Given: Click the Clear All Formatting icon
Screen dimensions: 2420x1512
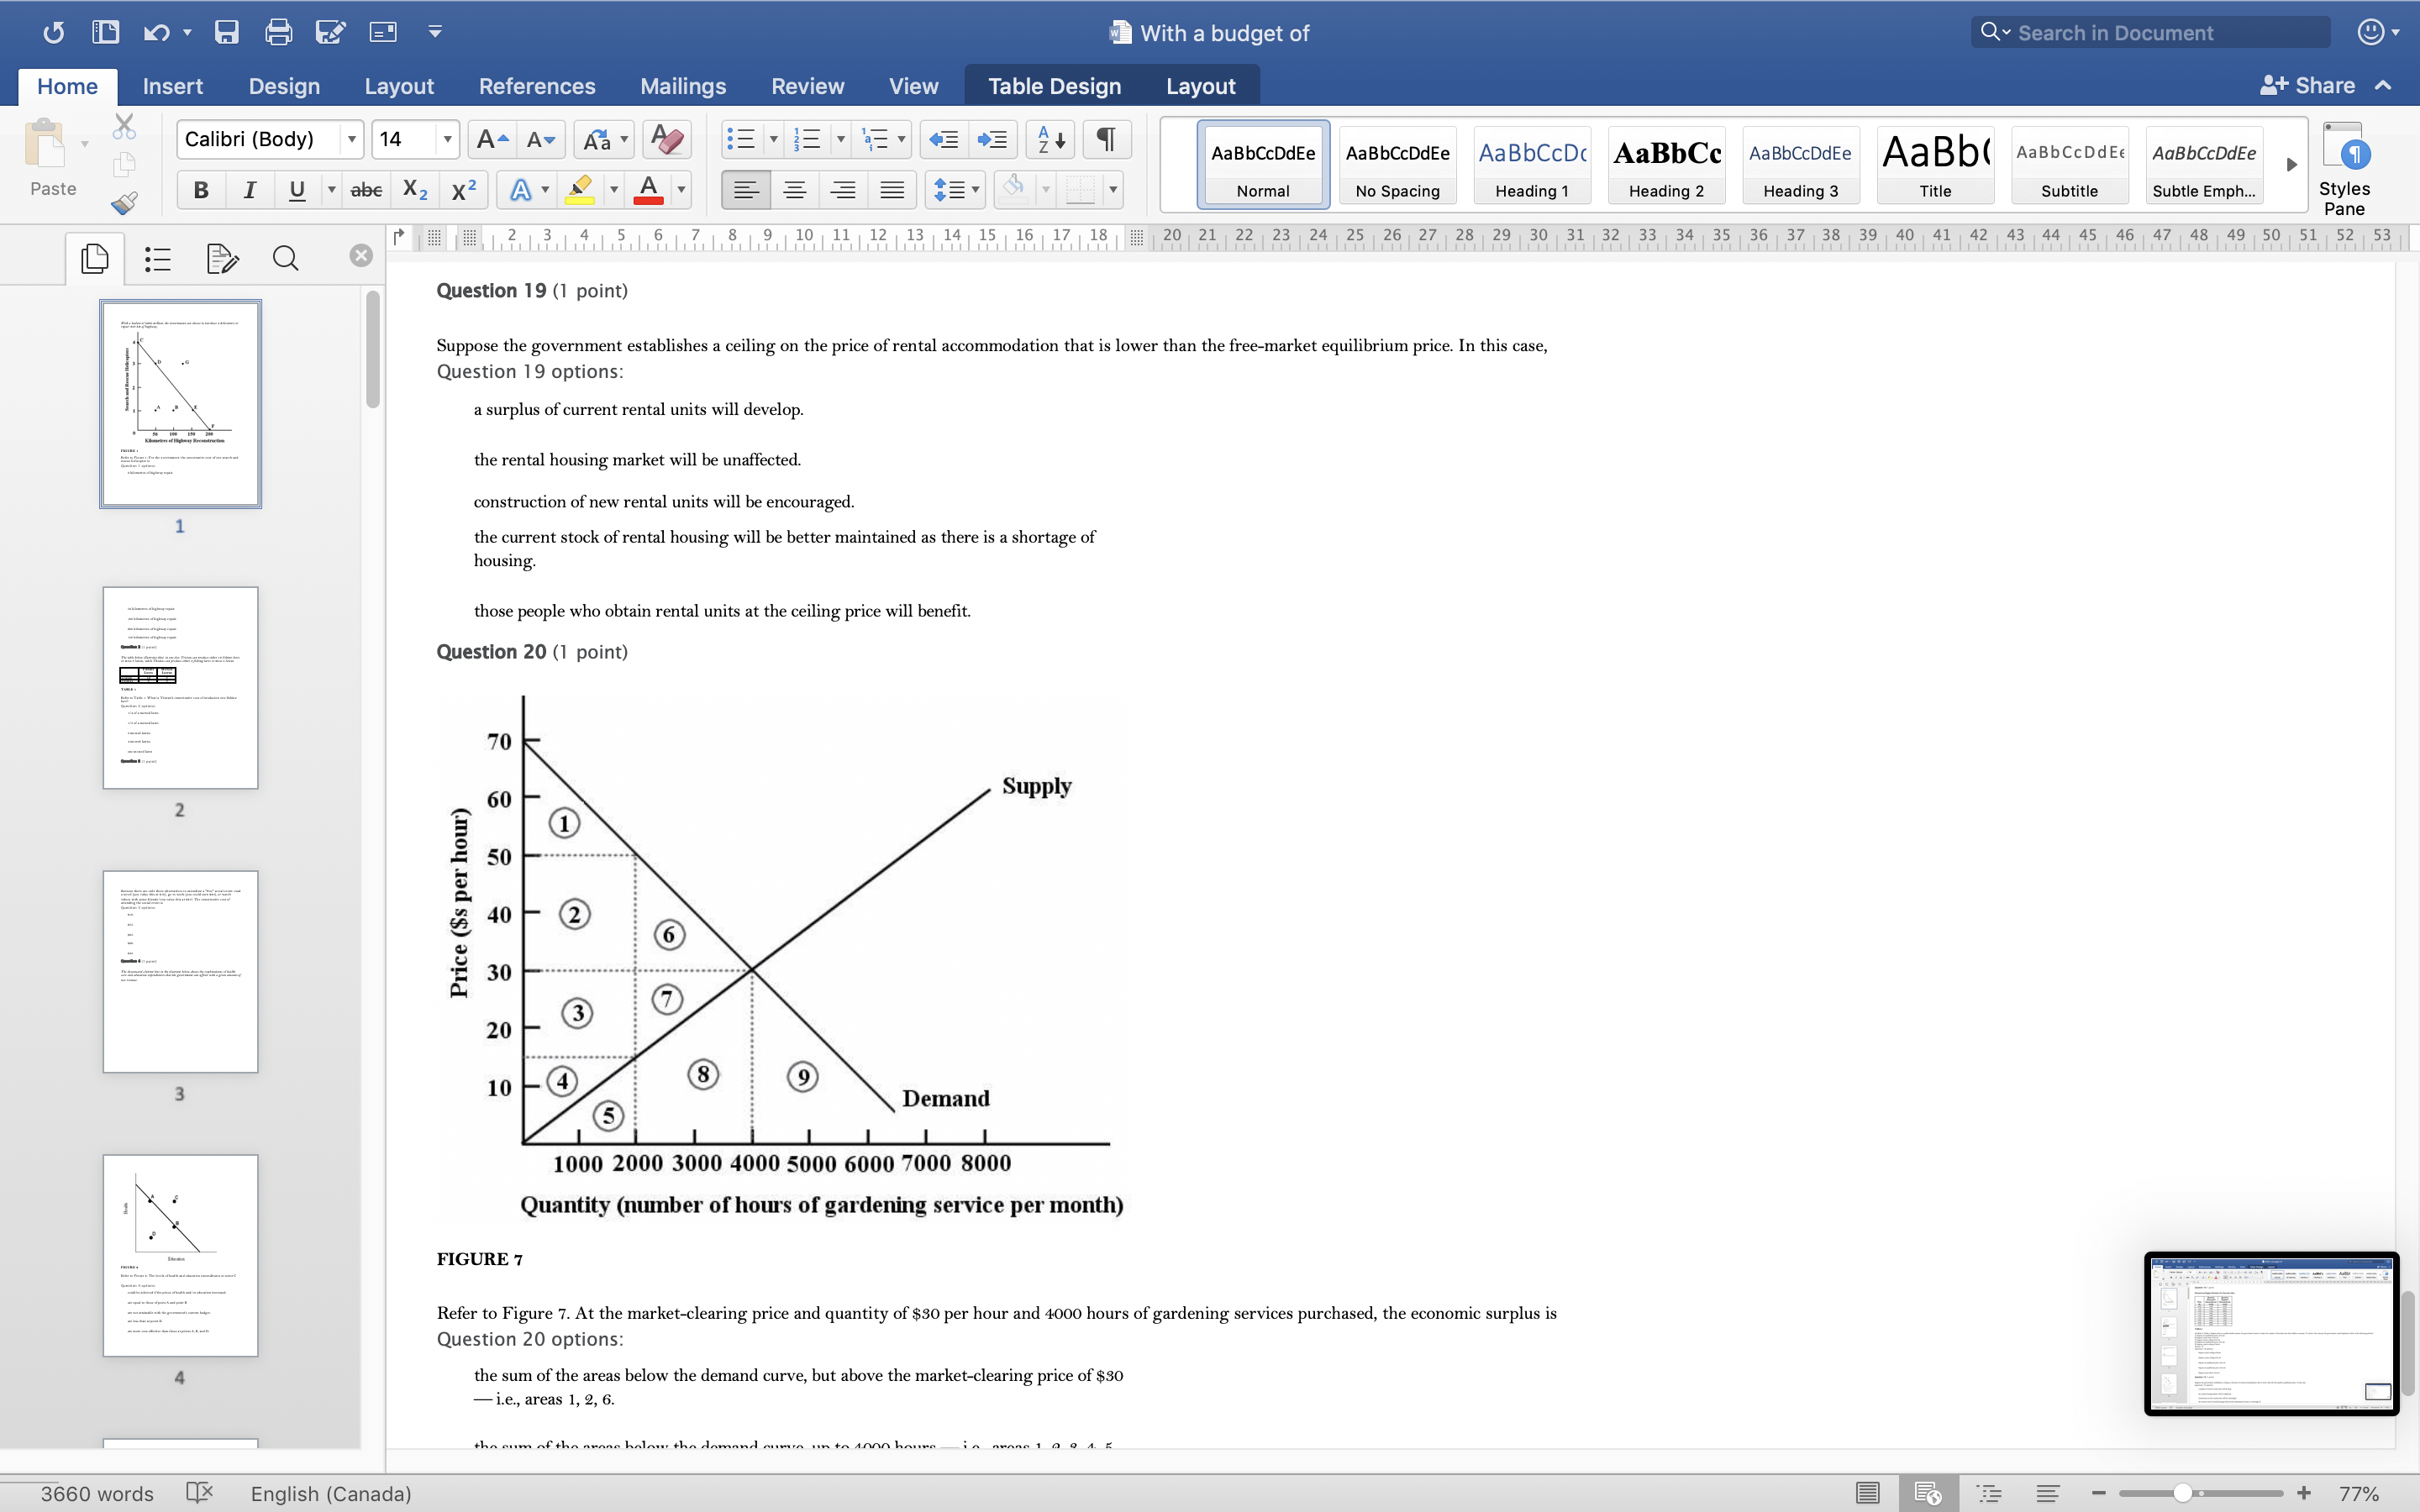Looking at the screenshot, I should pos(667,139).
